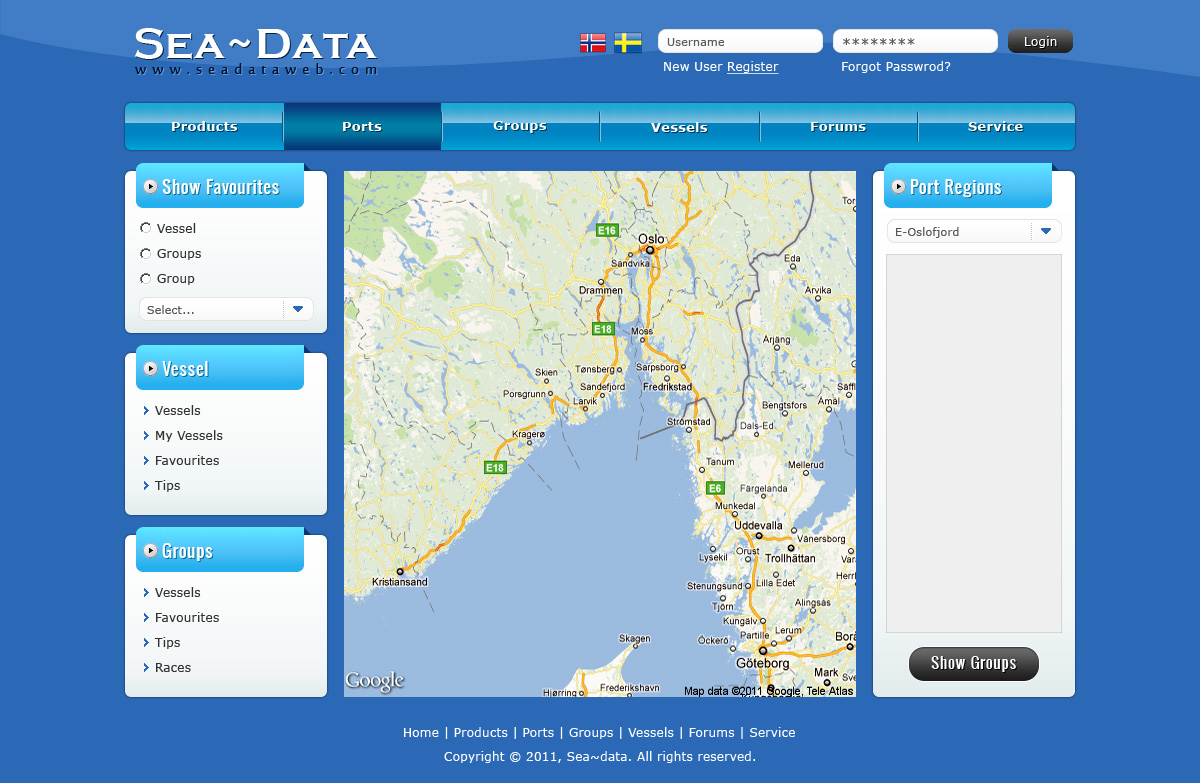Focus the Username input field
Viewport: 1200px width, 783px height.
(x=740, y=42)
